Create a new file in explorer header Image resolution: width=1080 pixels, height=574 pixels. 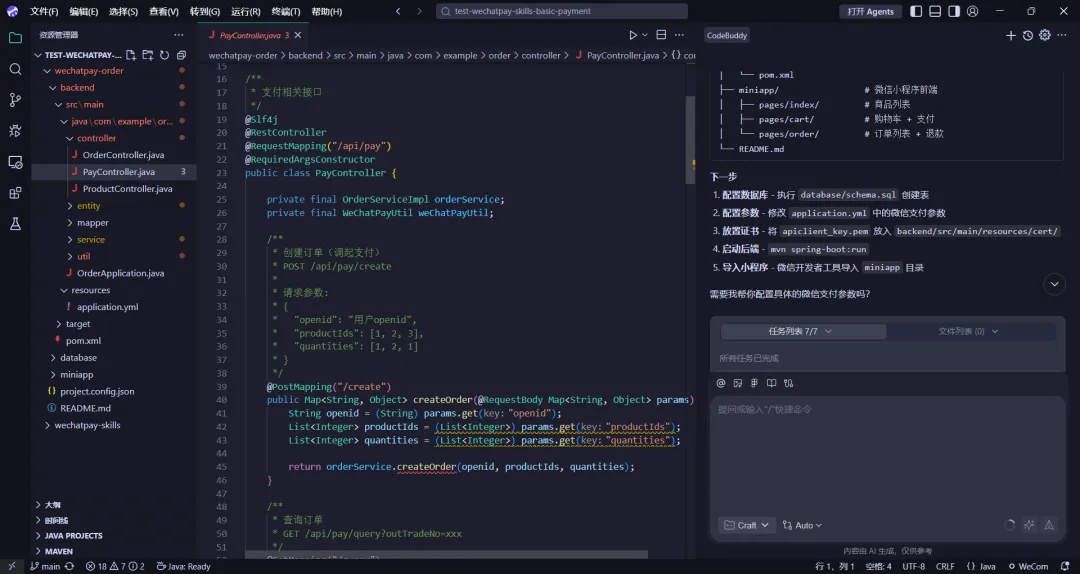[131, 55]
